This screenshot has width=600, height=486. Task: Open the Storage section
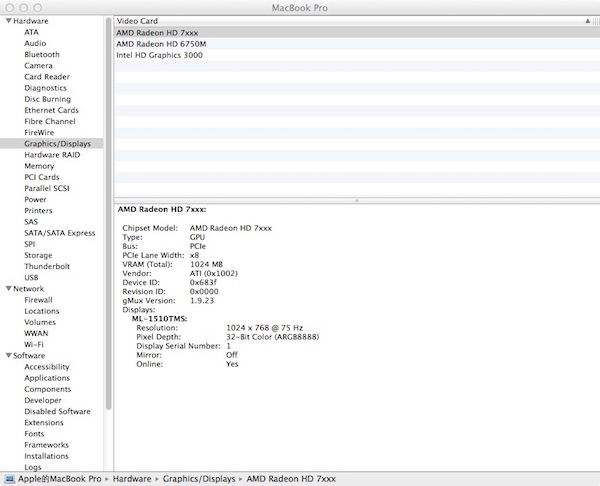point(38,255)
